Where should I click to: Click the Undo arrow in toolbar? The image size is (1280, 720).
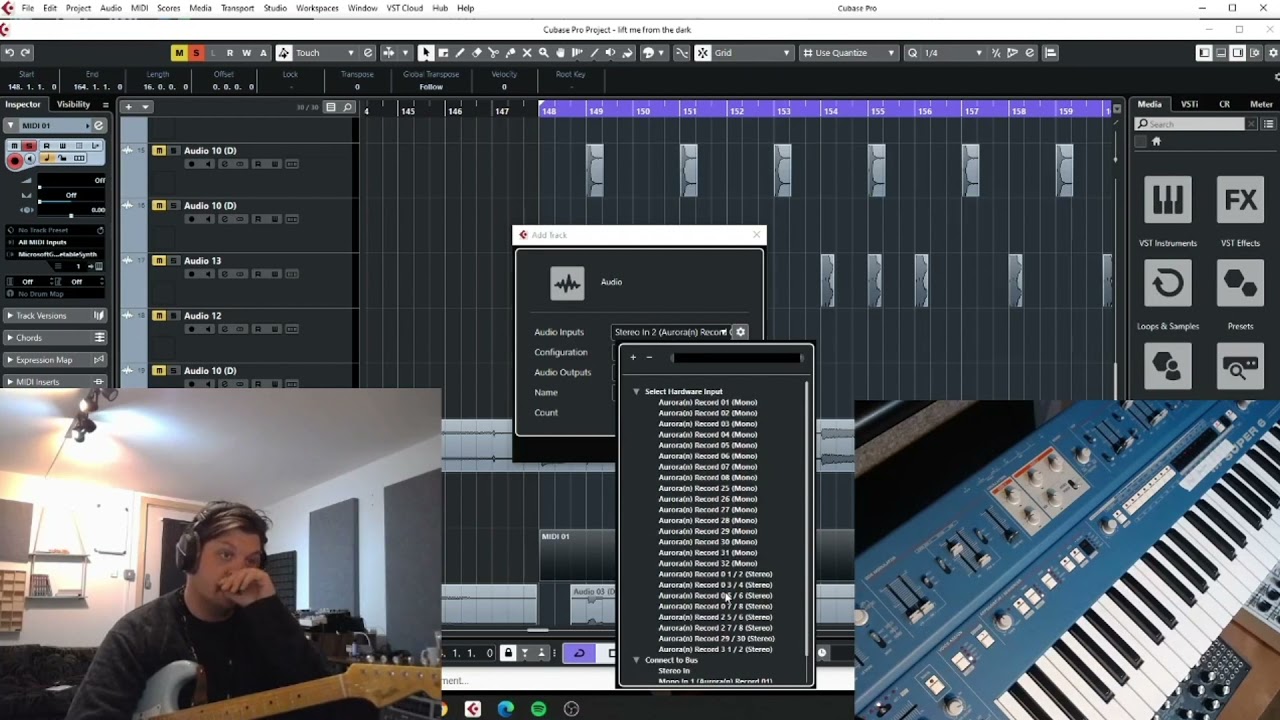(x=9, y=53)
